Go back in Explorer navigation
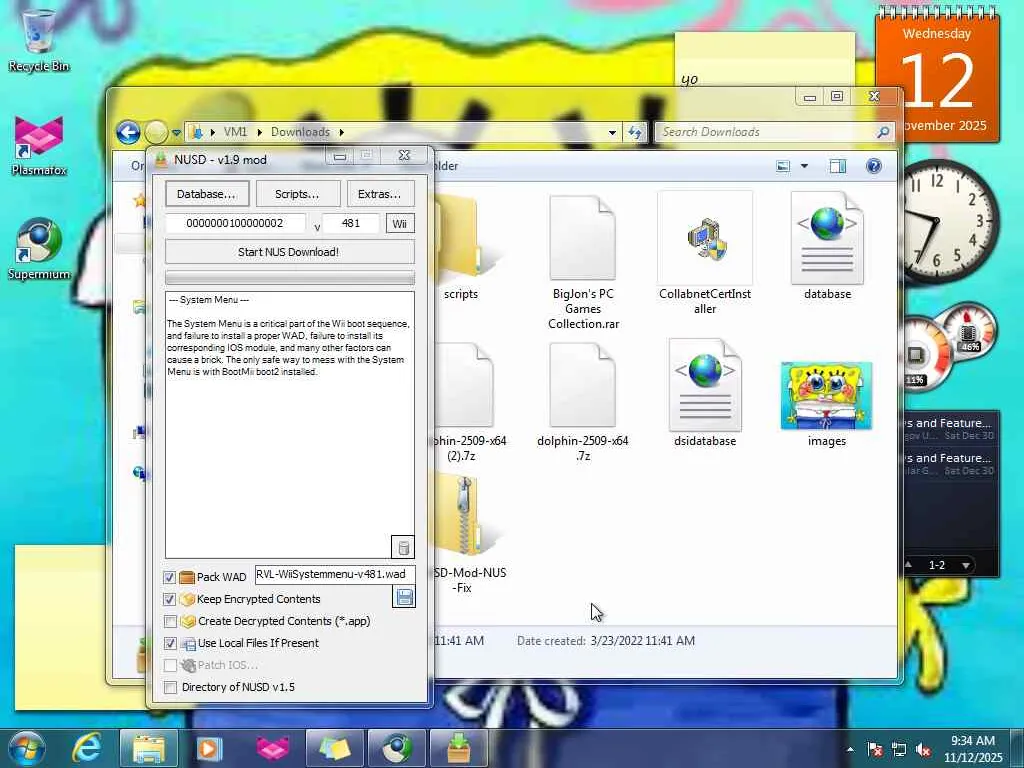The image size is (1024, 768). point(129,133)
